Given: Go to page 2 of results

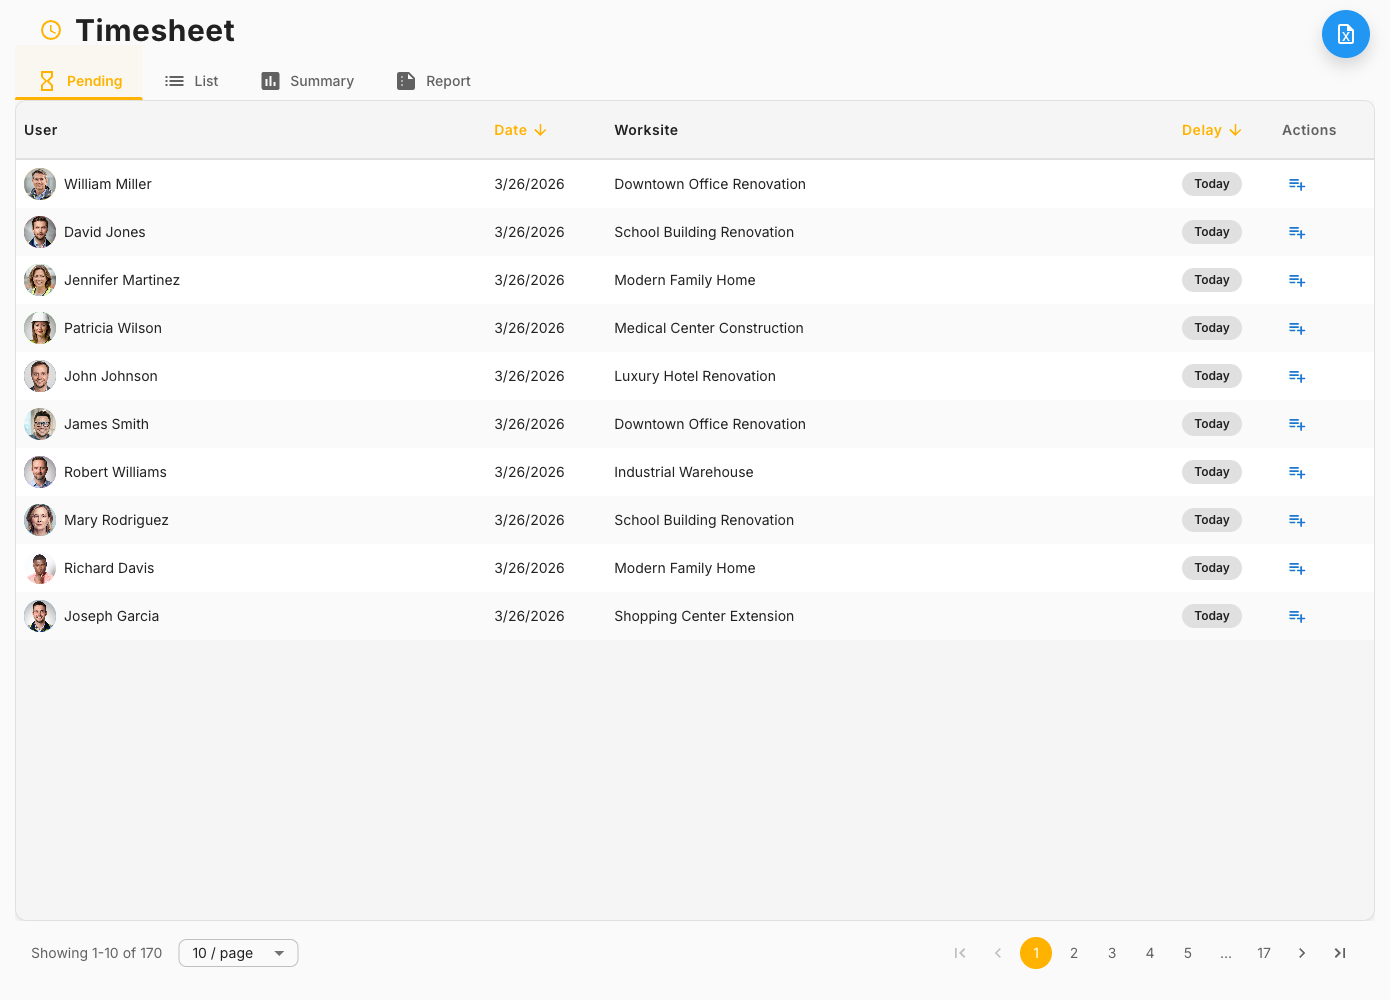Looking at the screenshot, I should click(x=1074, y=953).
